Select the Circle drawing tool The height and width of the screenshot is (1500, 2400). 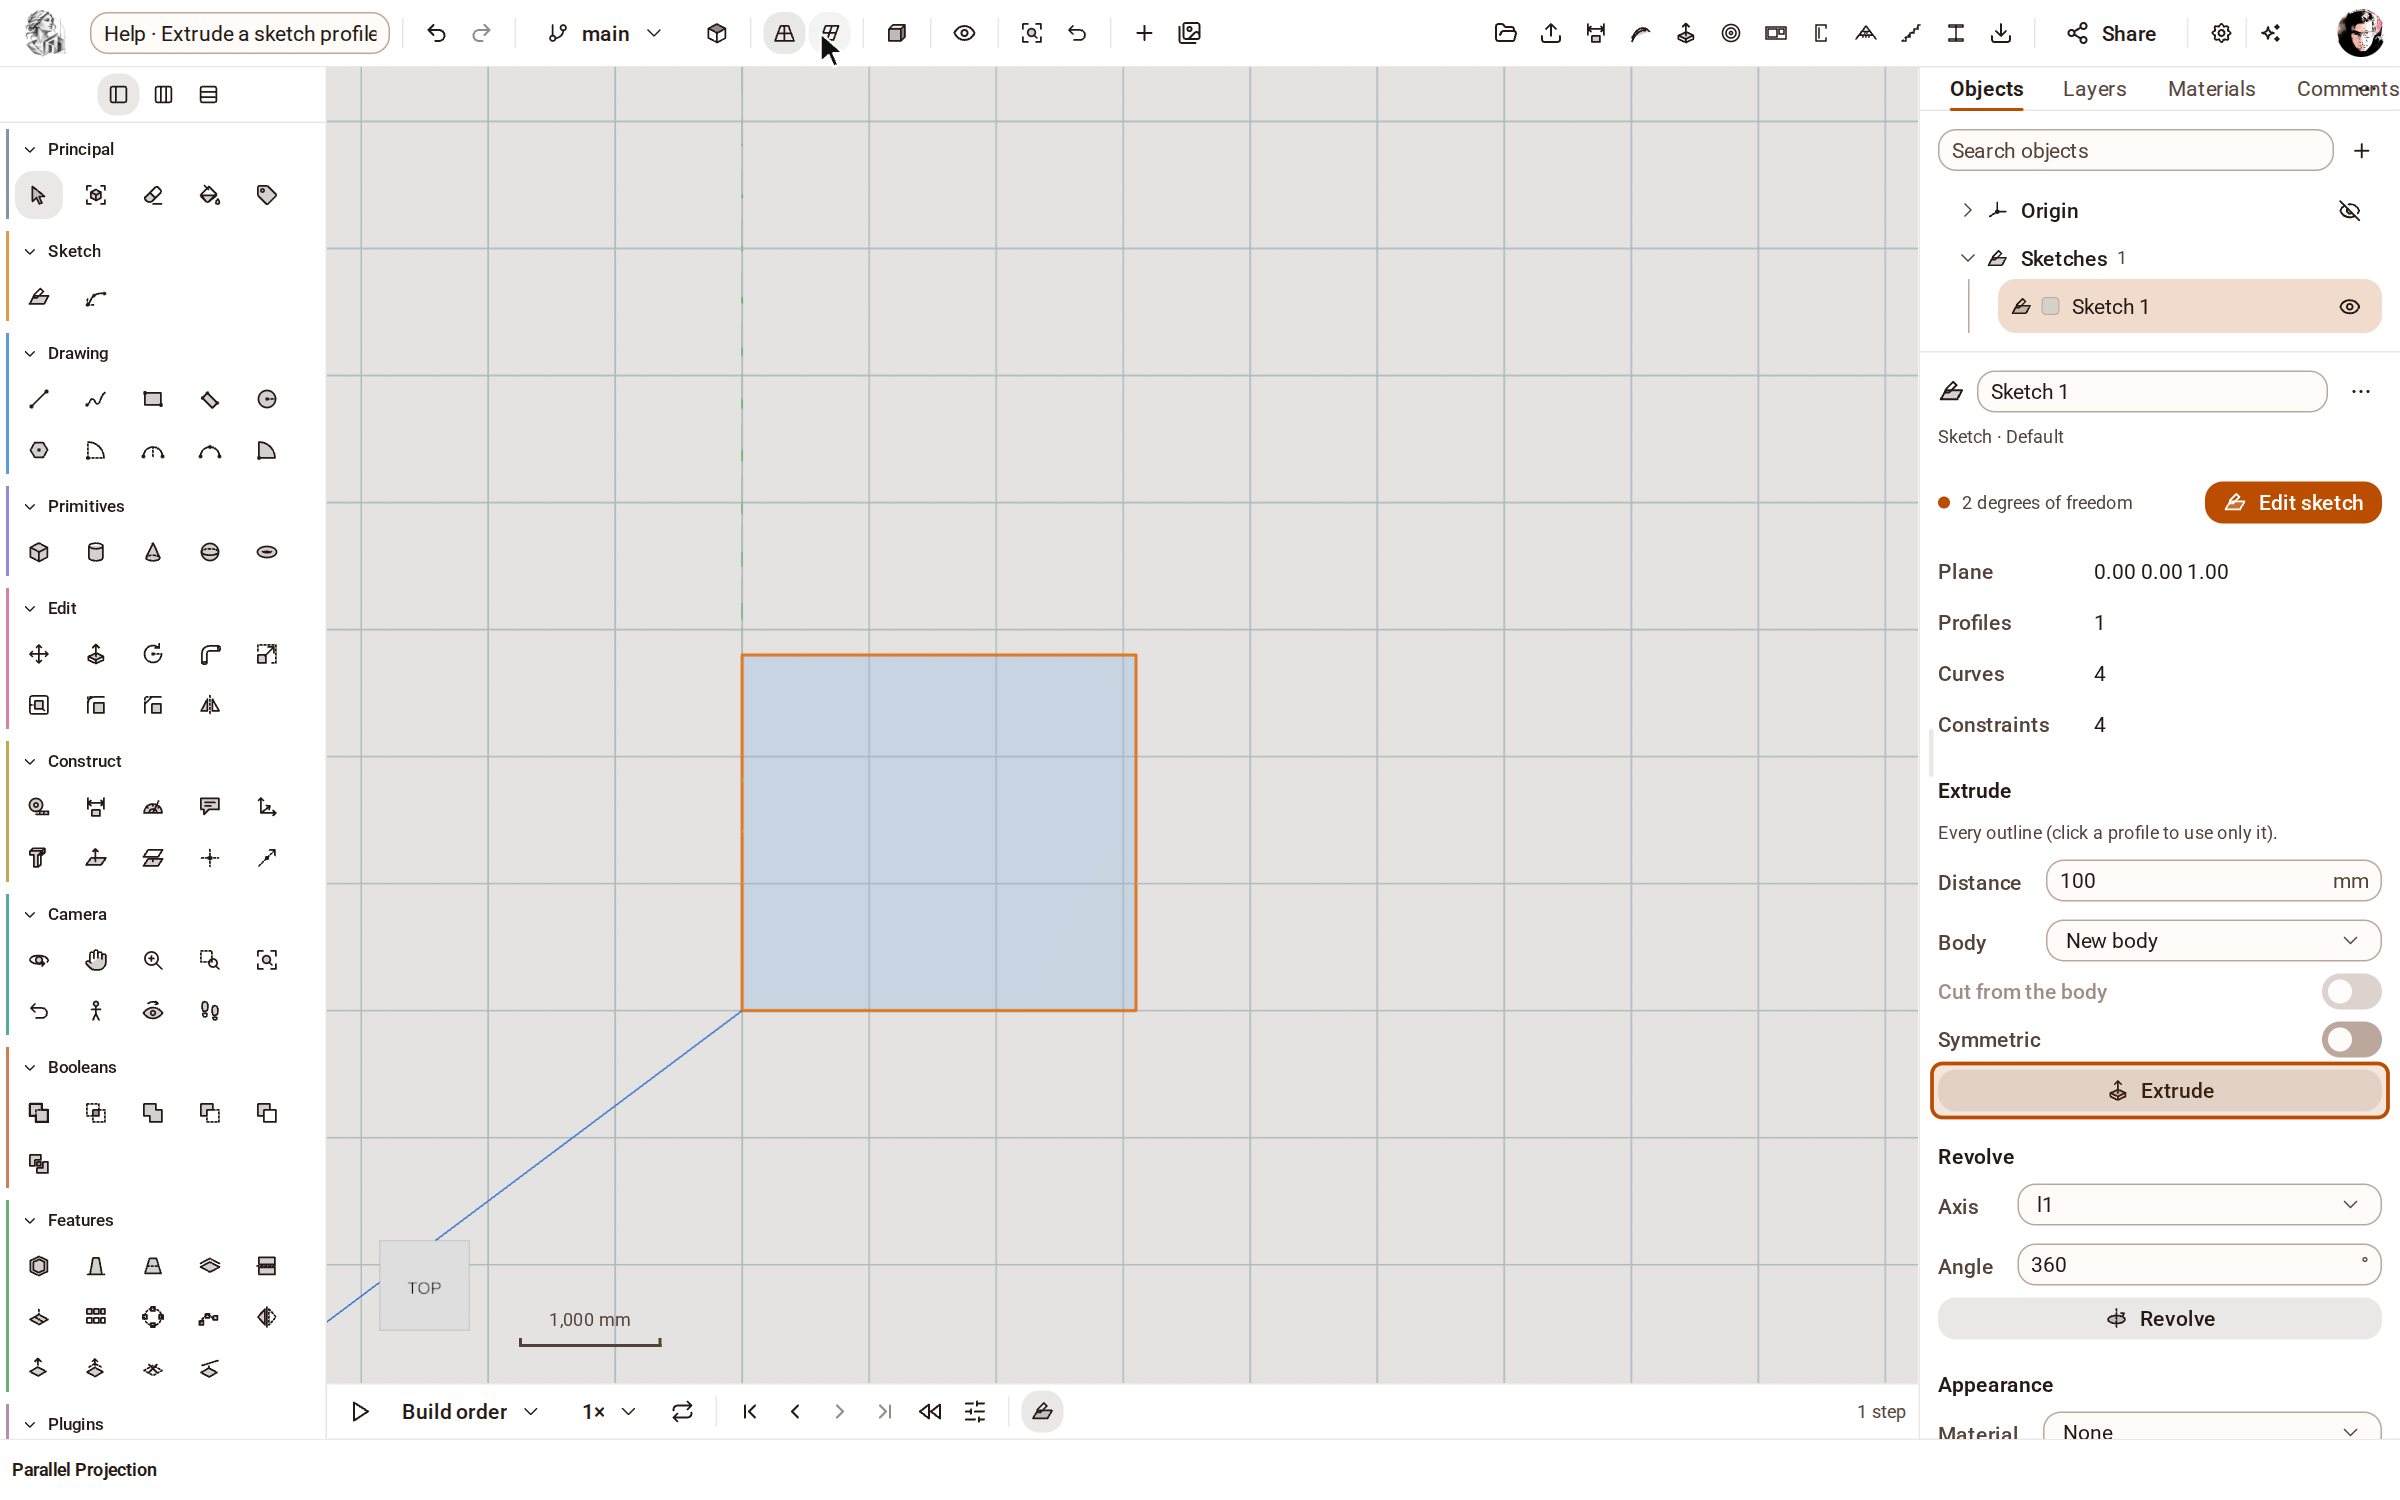266,399
